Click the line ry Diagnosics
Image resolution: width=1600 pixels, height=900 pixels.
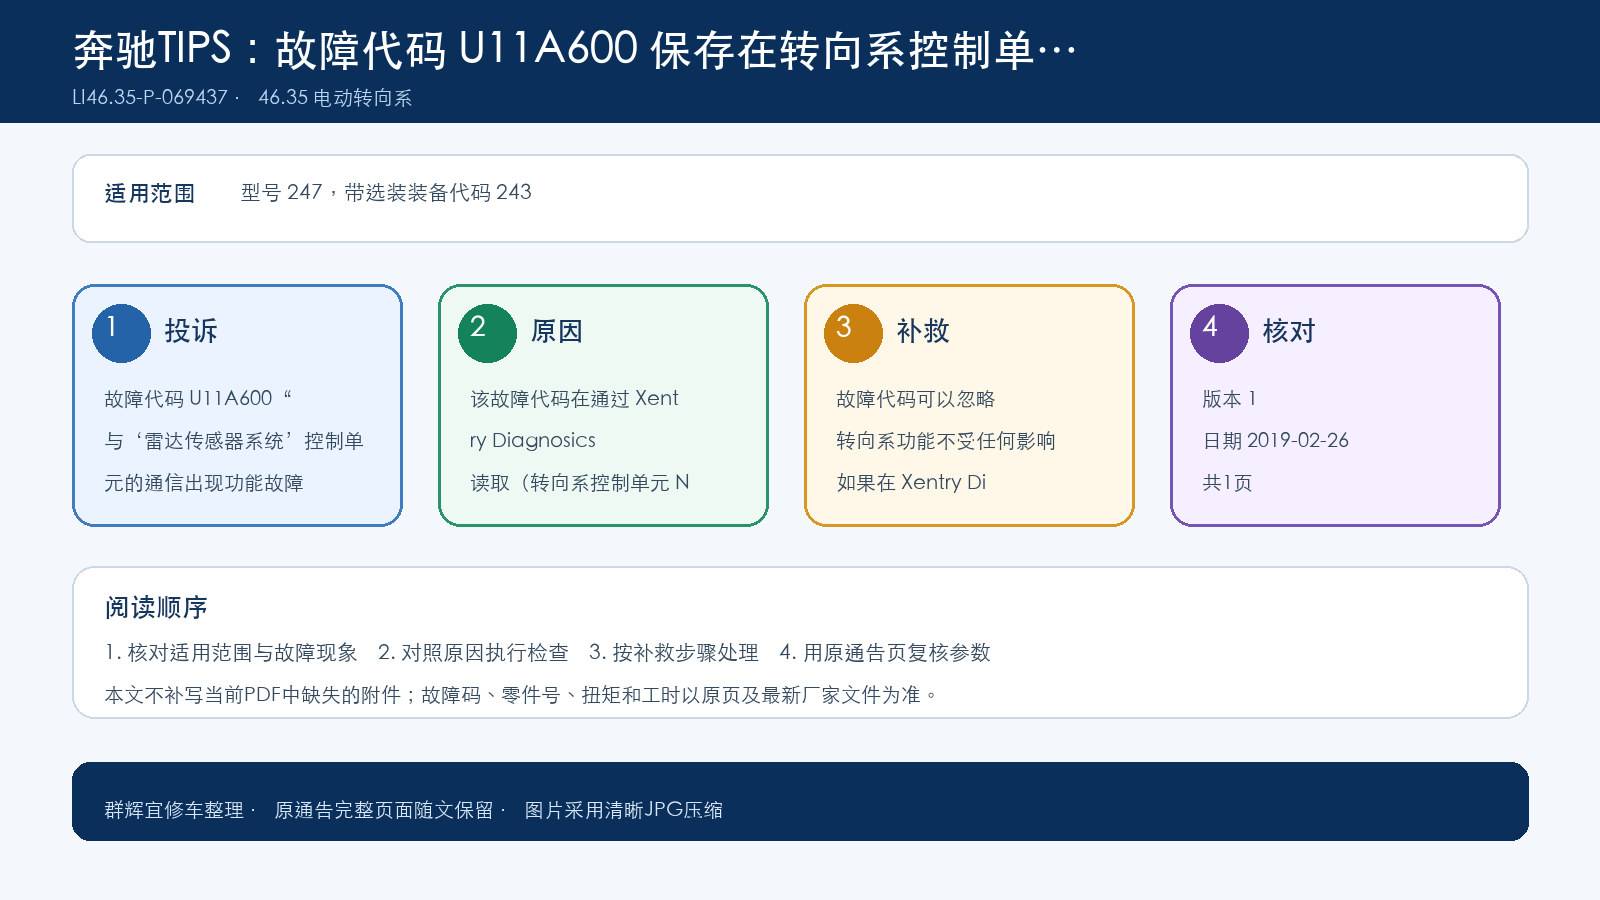click(532, 440)
